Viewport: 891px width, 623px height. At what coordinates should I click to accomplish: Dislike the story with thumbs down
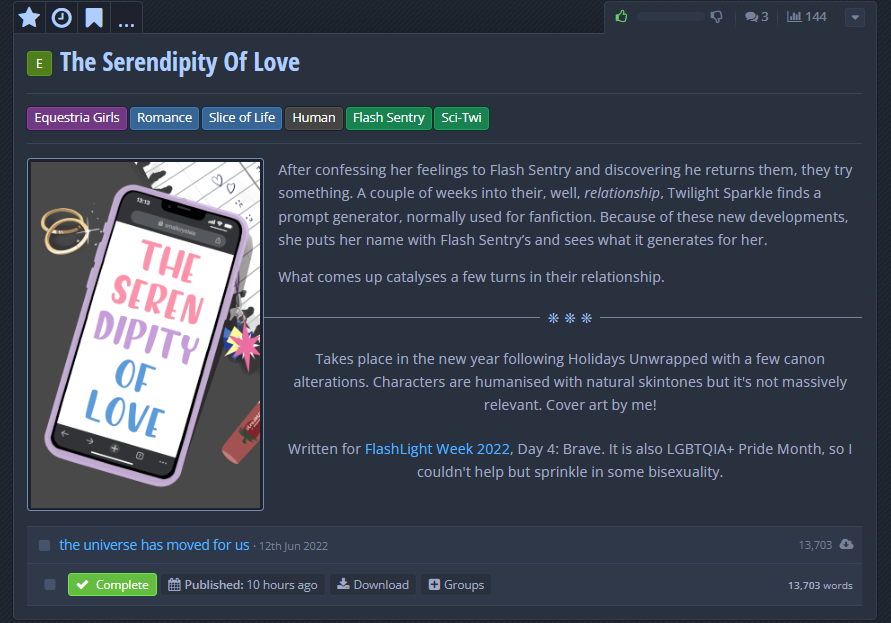(x=717, y=16)
